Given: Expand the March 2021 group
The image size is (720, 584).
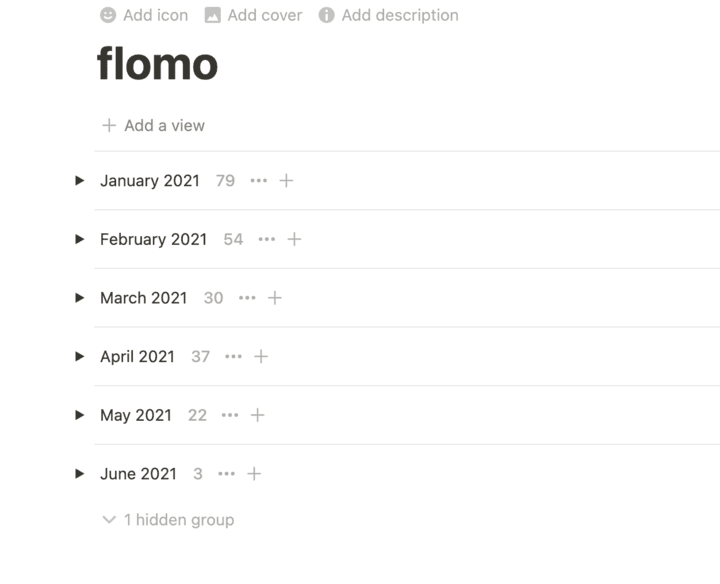Looking at the screenshot, I should pyautogui.click(x=80, y=298).
